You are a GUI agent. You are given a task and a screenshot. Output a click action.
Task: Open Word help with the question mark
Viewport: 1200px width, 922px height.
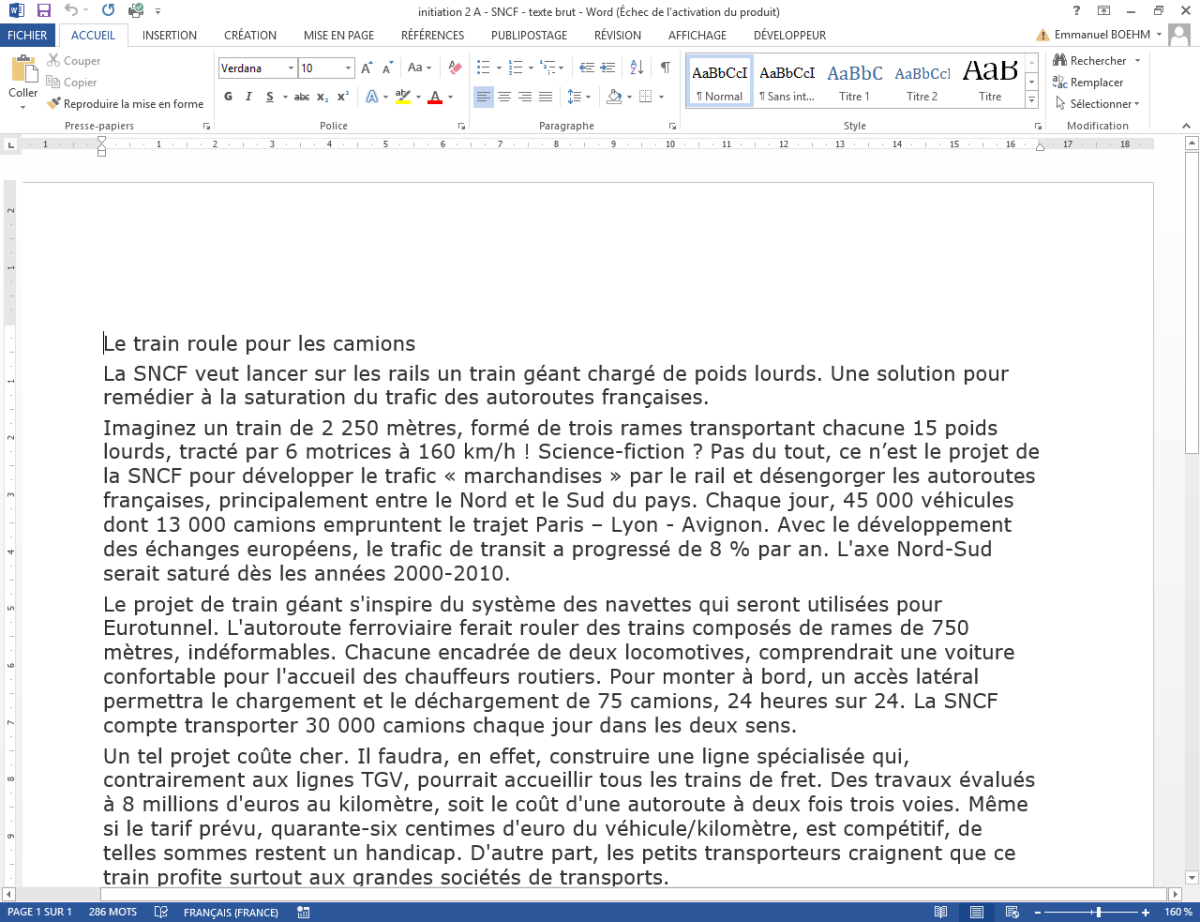pos(1076,11)
